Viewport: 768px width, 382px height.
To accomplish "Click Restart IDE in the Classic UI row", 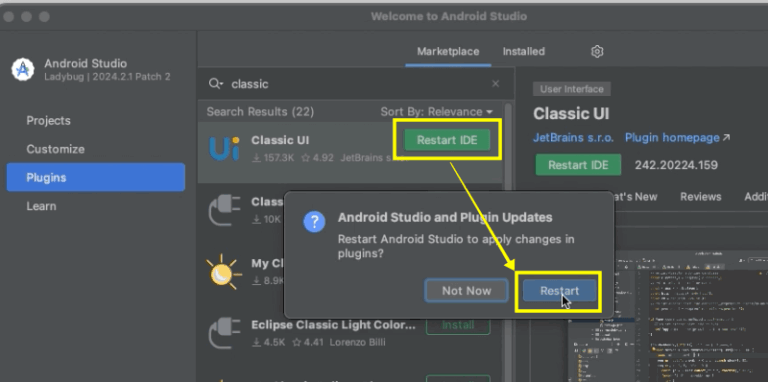I will click(x=447, y=140).
